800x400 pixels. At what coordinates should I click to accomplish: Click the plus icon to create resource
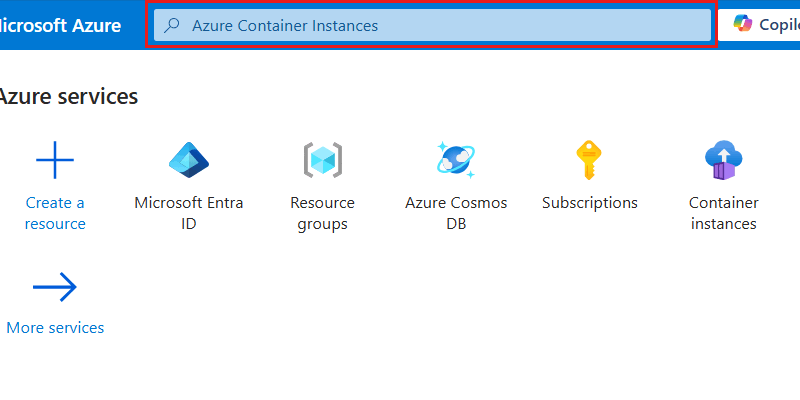[55, 159]
